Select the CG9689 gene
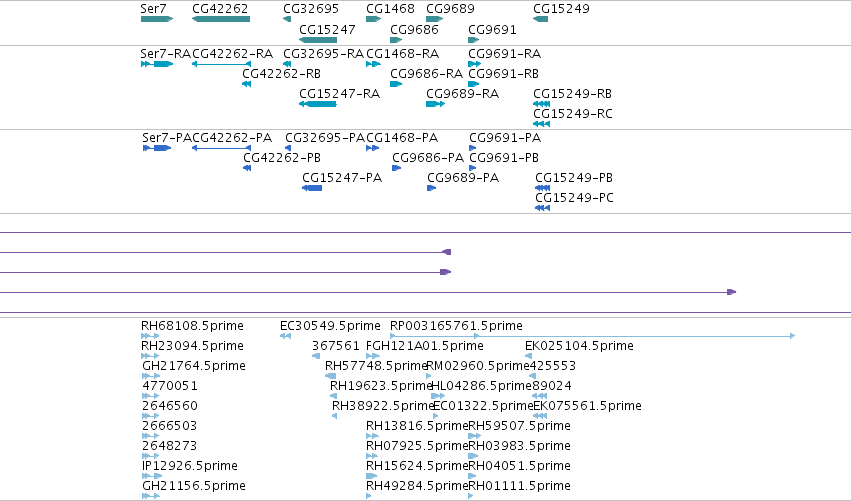851x501 pixels. click(435, 19)
